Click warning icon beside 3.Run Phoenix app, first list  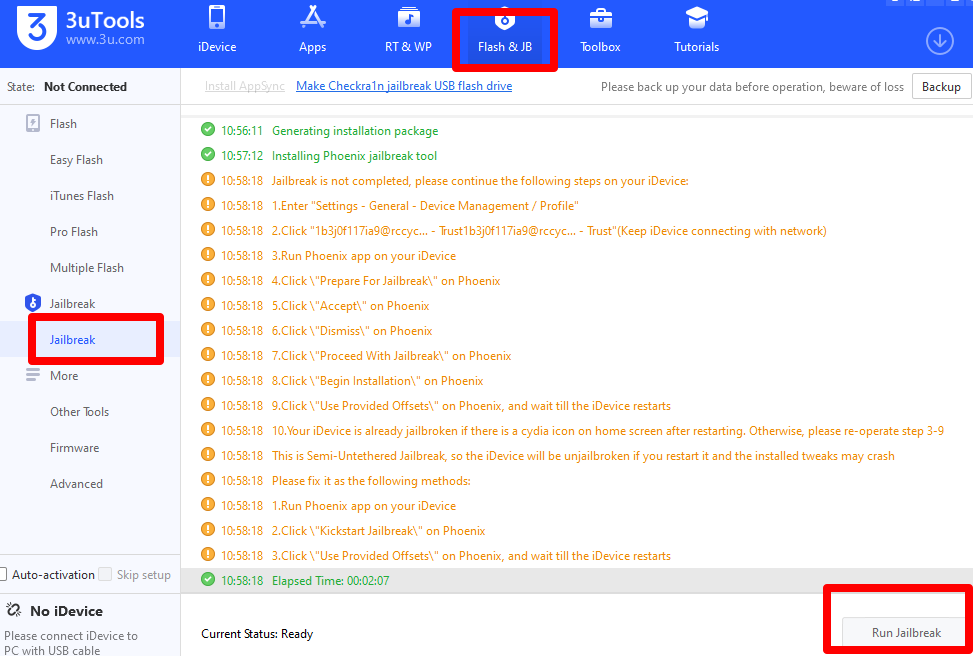208,254
